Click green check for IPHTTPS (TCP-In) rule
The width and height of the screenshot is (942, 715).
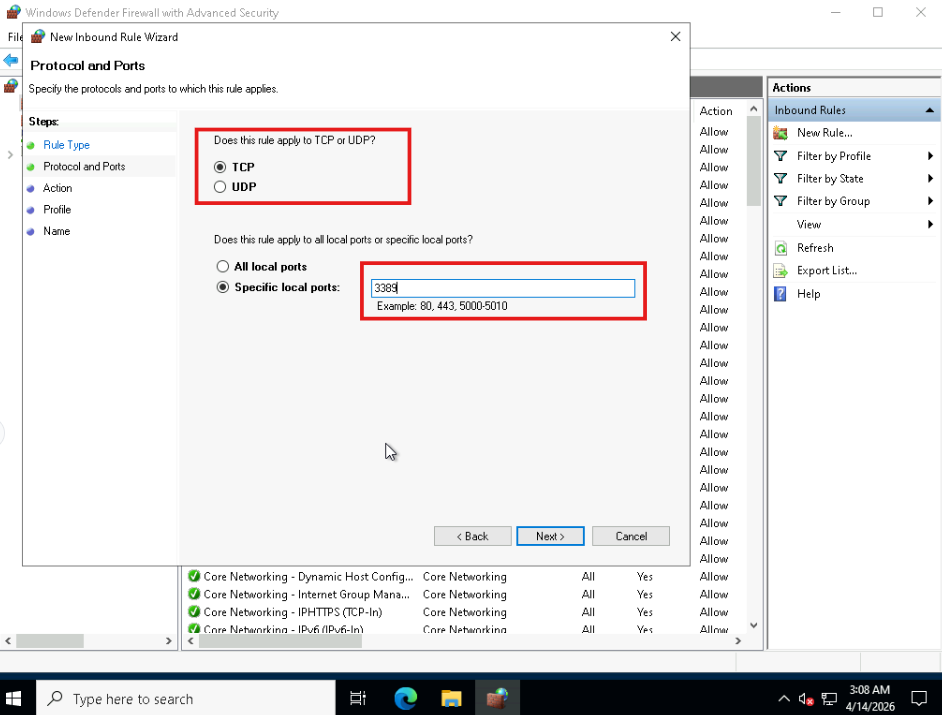click(194, 612)
